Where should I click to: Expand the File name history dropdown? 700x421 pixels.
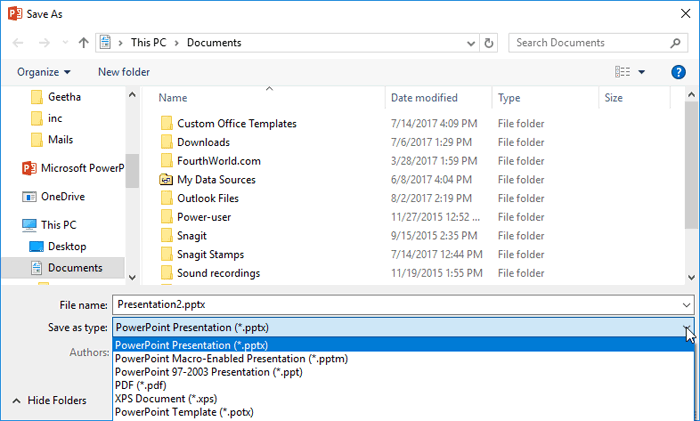[x=685, y=304]
